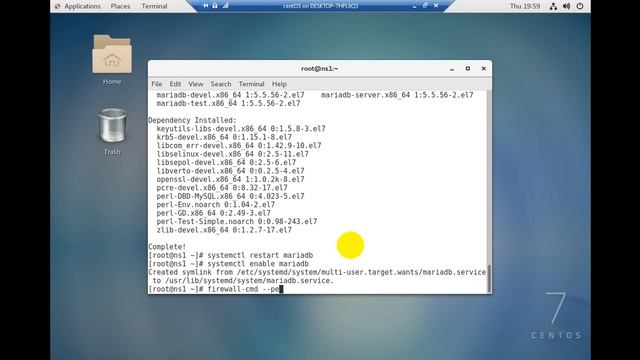Select the Home folder desktop icon
The height and width of the screenshot is (360, 640).
[x=112, y=60]
